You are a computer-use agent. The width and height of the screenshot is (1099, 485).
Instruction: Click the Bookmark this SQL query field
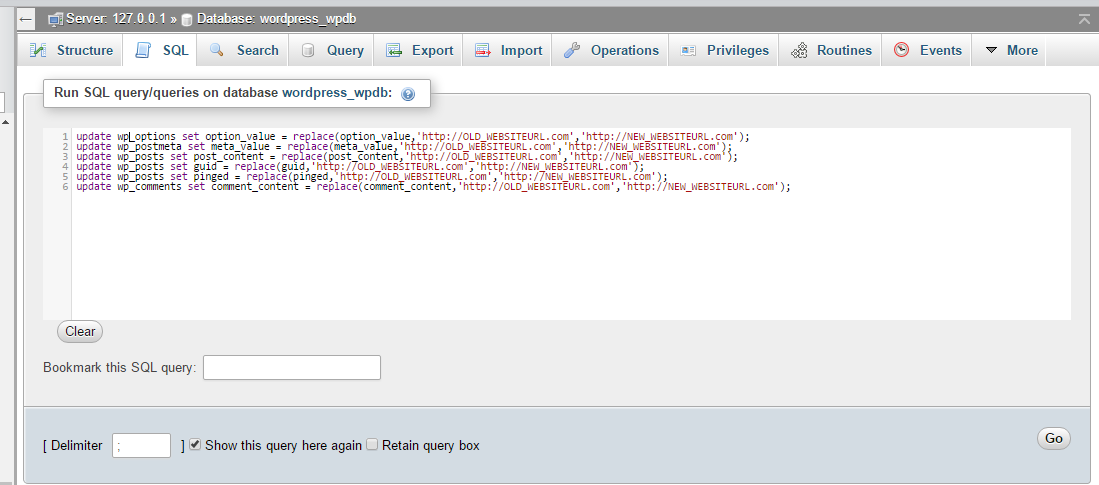292,367
